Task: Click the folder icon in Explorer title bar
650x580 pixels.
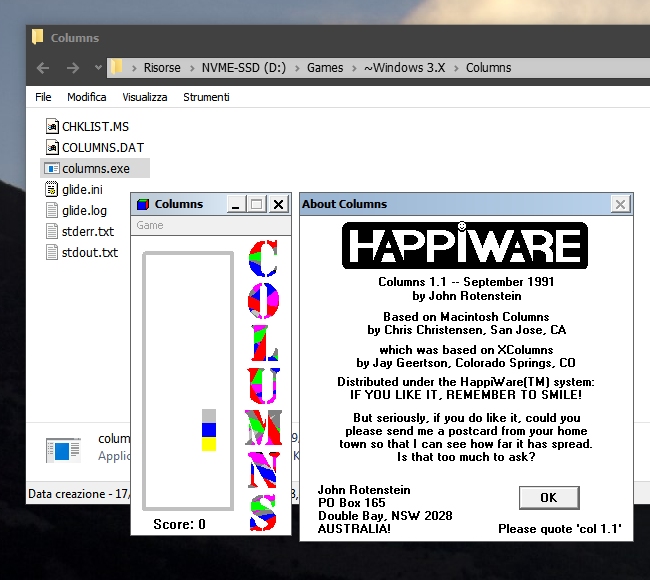Action: point(37,36)
